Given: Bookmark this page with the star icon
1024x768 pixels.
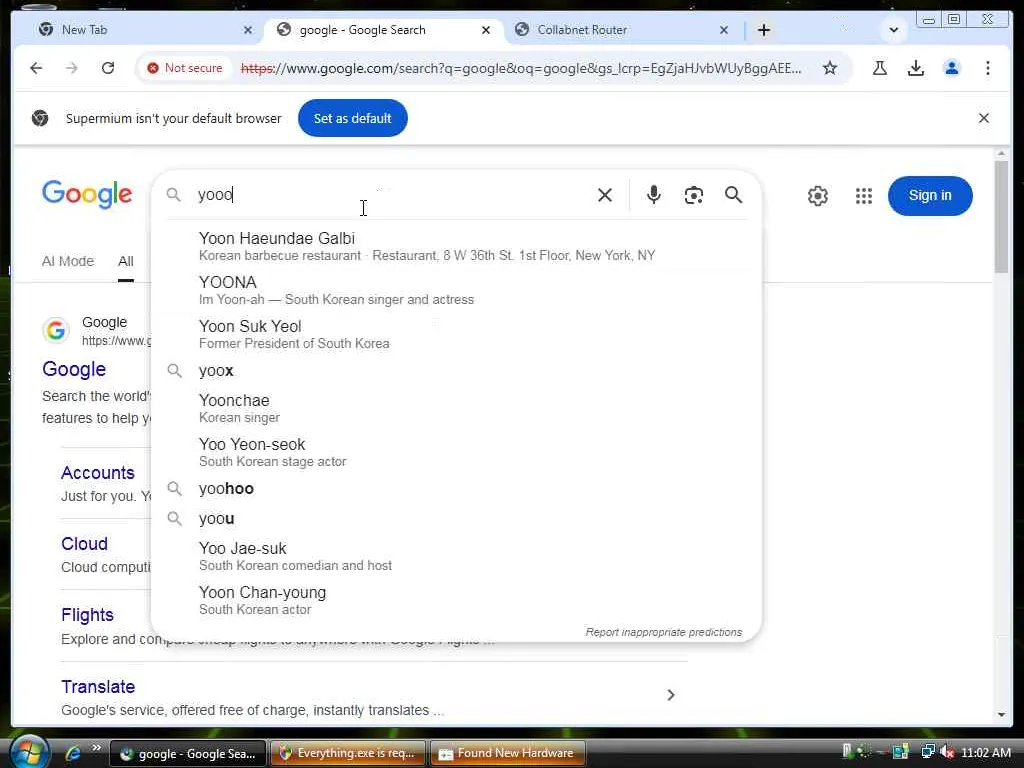Looking at the screenshot, I should tap(829, 68).
